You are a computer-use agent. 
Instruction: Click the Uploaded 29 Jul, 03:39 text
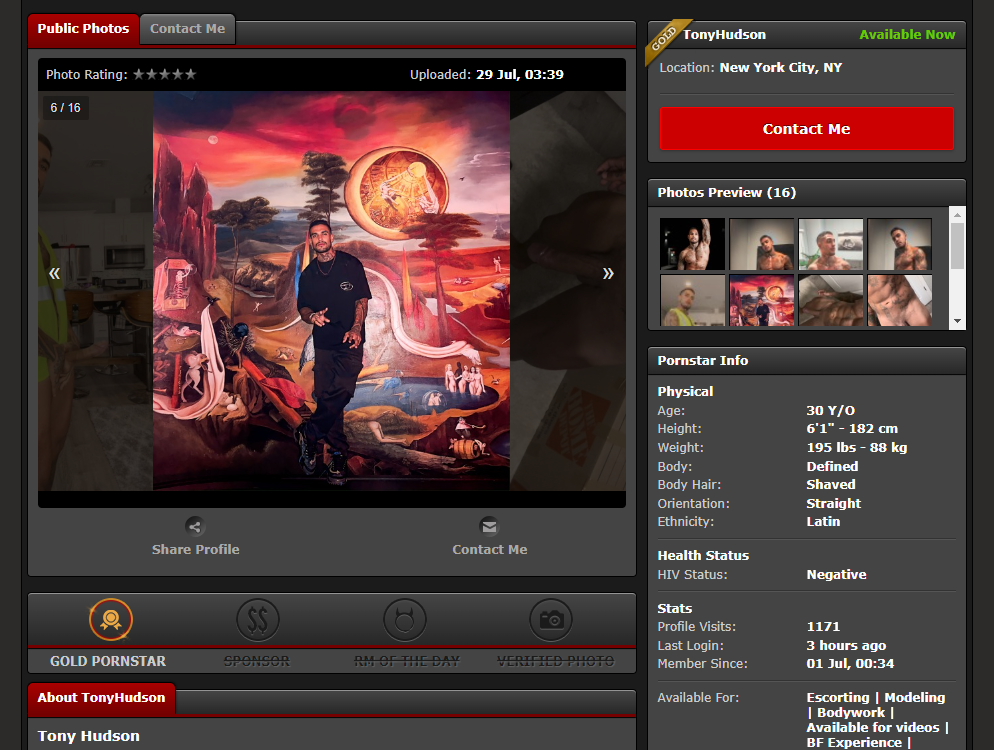(x=486, y=74)
